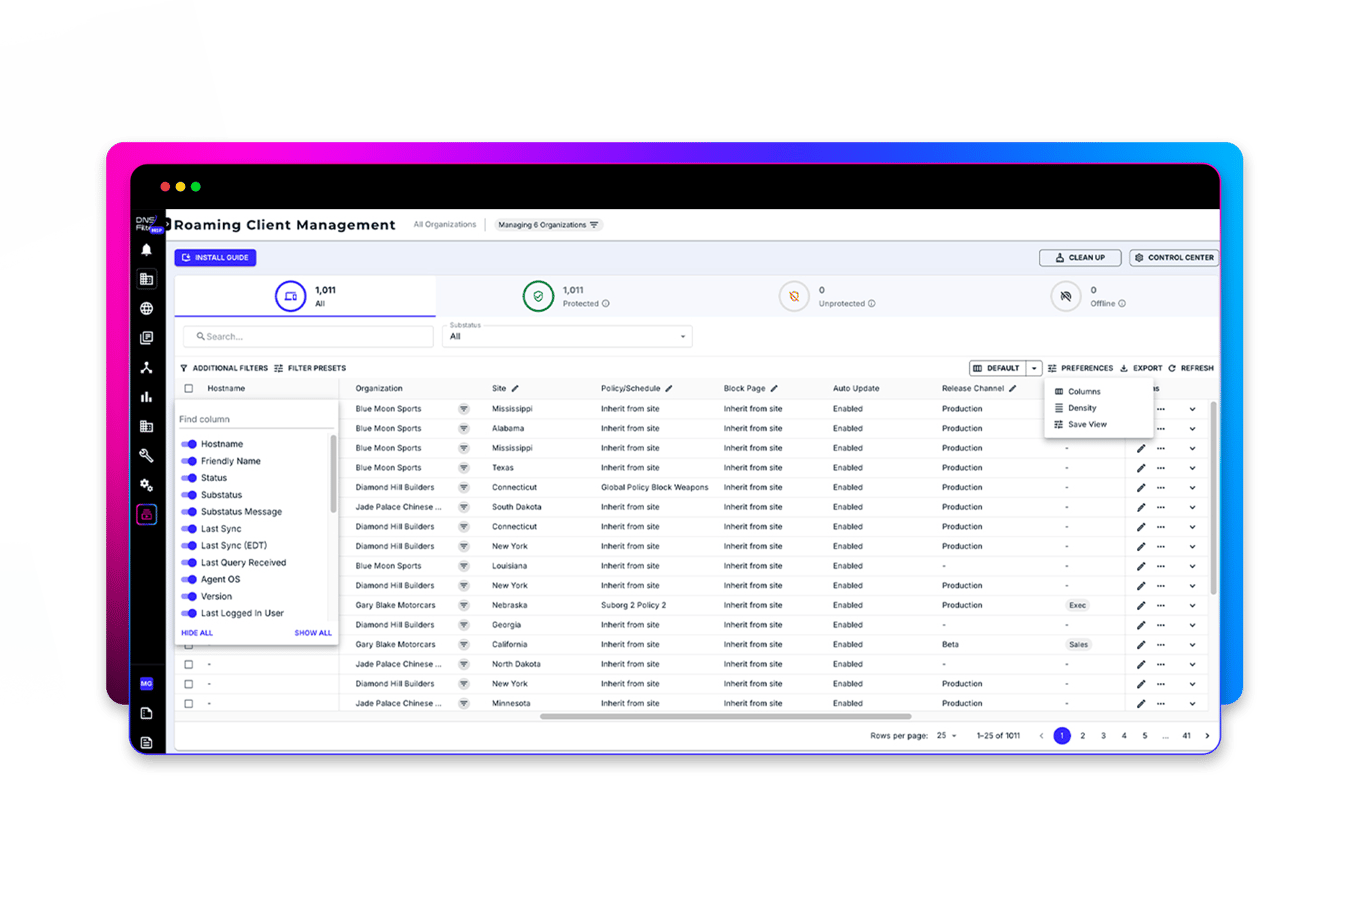Select the Unprotected clients tab
Viewport: 1350px width, 900px height.
[827, 297]
